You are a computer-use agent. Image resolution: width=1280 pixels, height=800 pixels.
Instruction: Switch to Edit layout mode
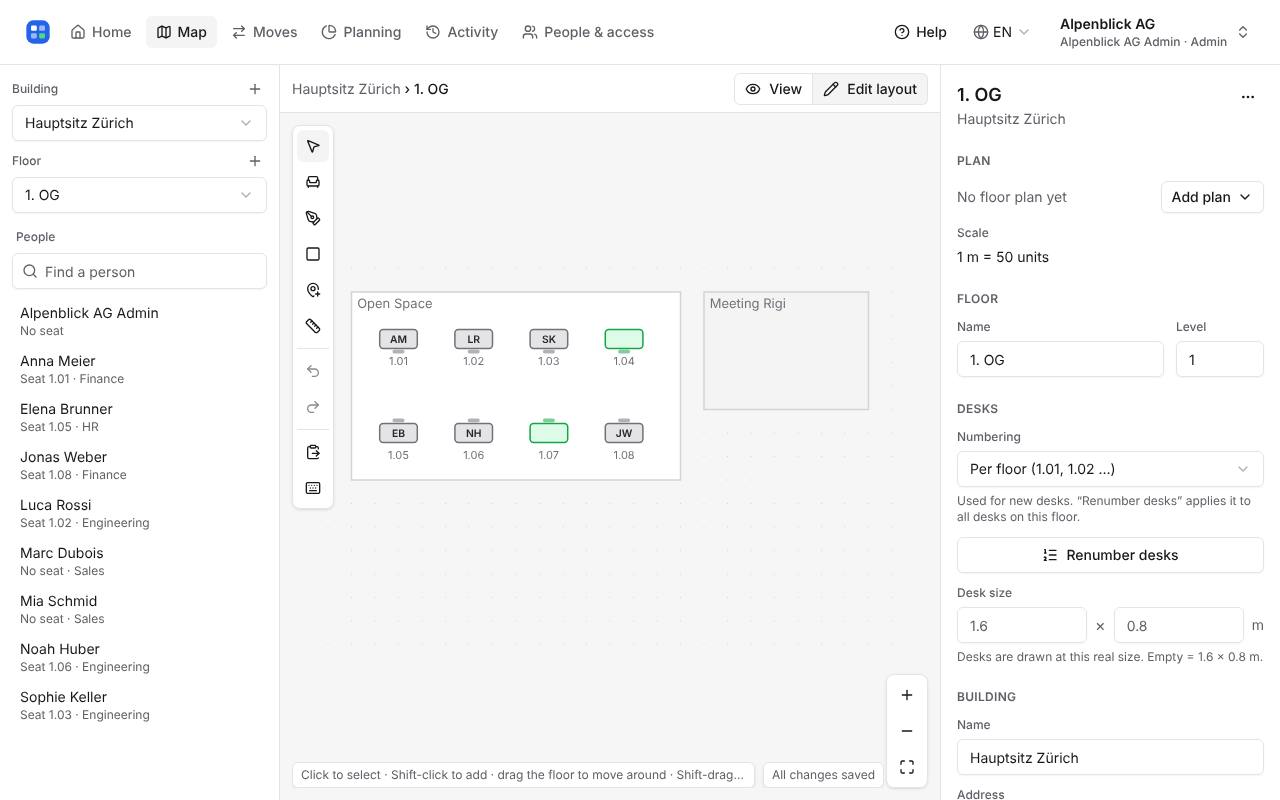pos(870,89)
